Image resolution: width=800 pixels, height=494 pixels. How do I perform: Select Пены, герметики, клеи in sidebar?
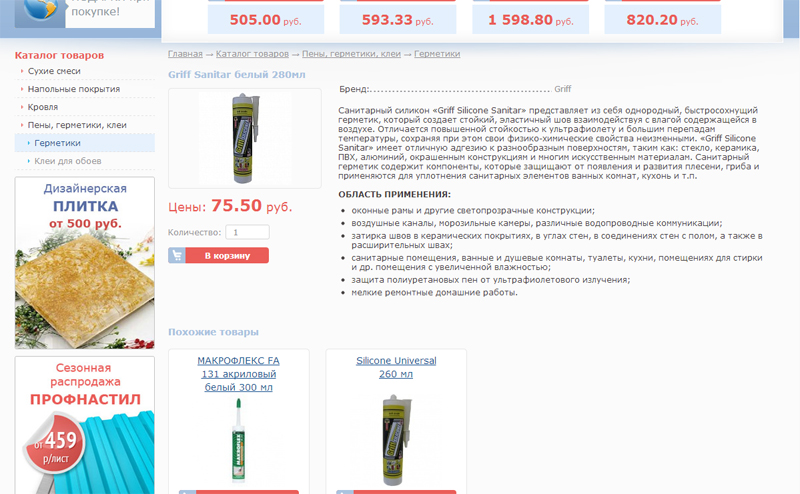(77, 125)
